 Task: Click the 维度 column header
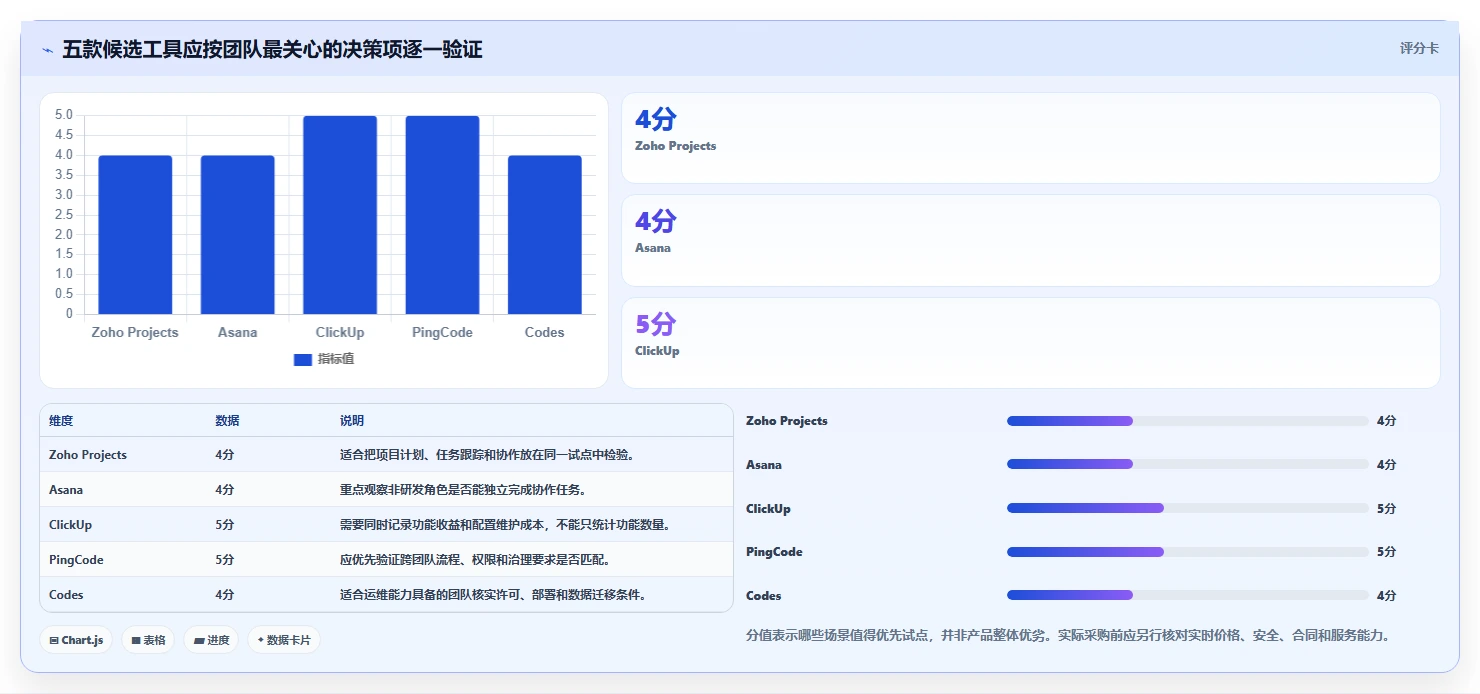61,421
